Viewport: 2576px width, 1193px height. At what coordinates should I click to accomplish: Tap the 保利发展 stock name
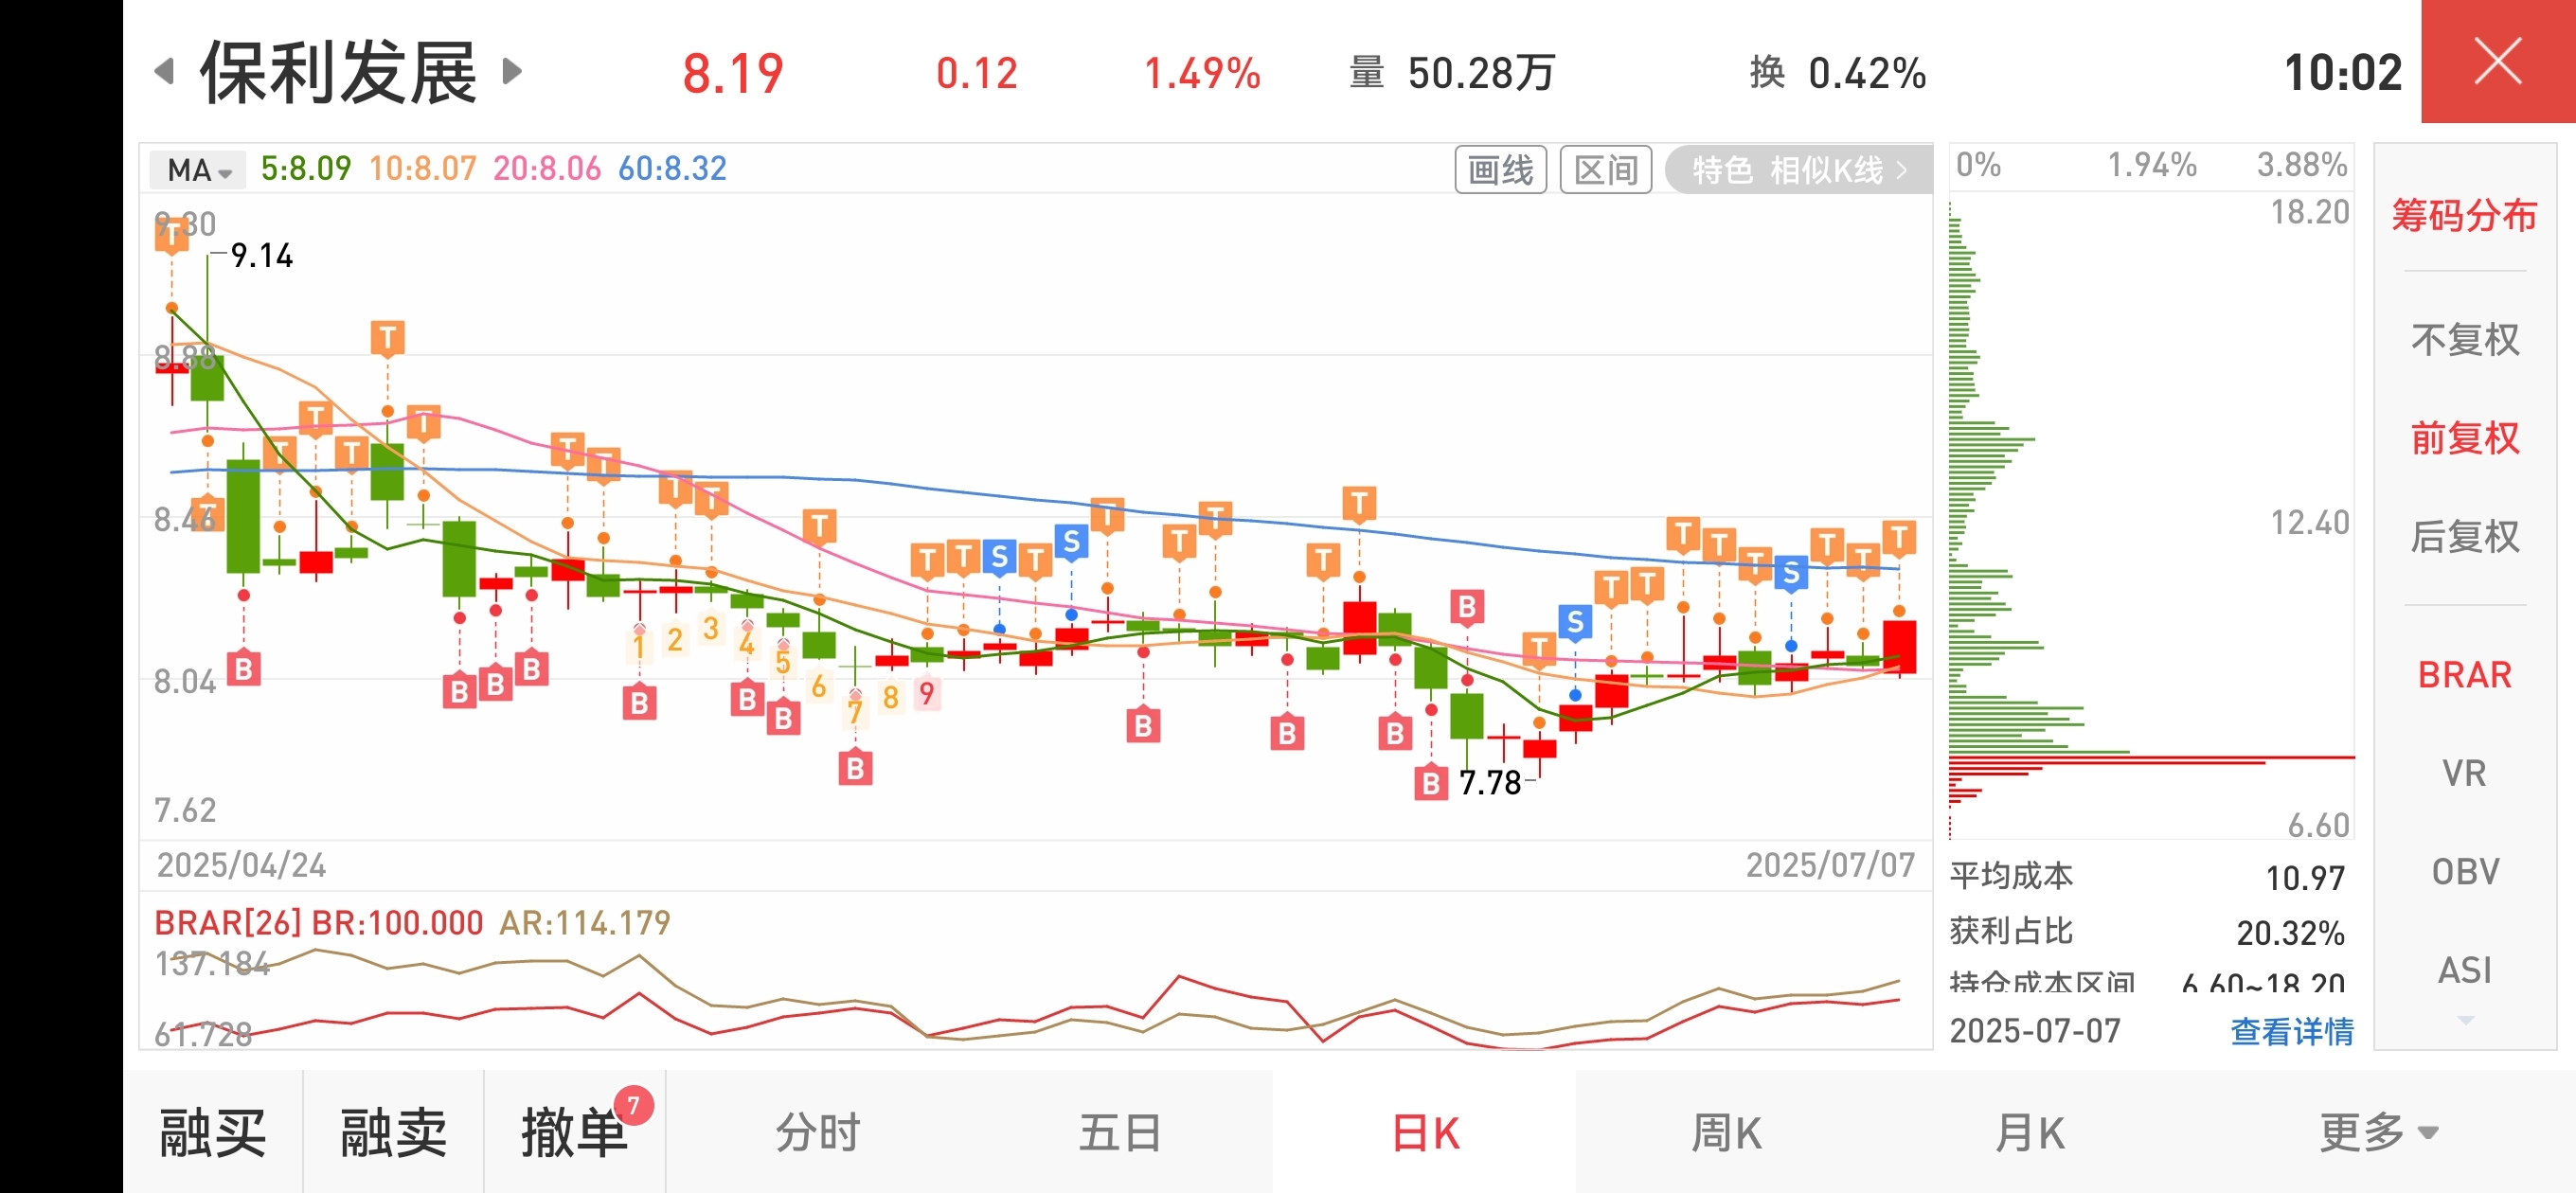click(339, 73)
